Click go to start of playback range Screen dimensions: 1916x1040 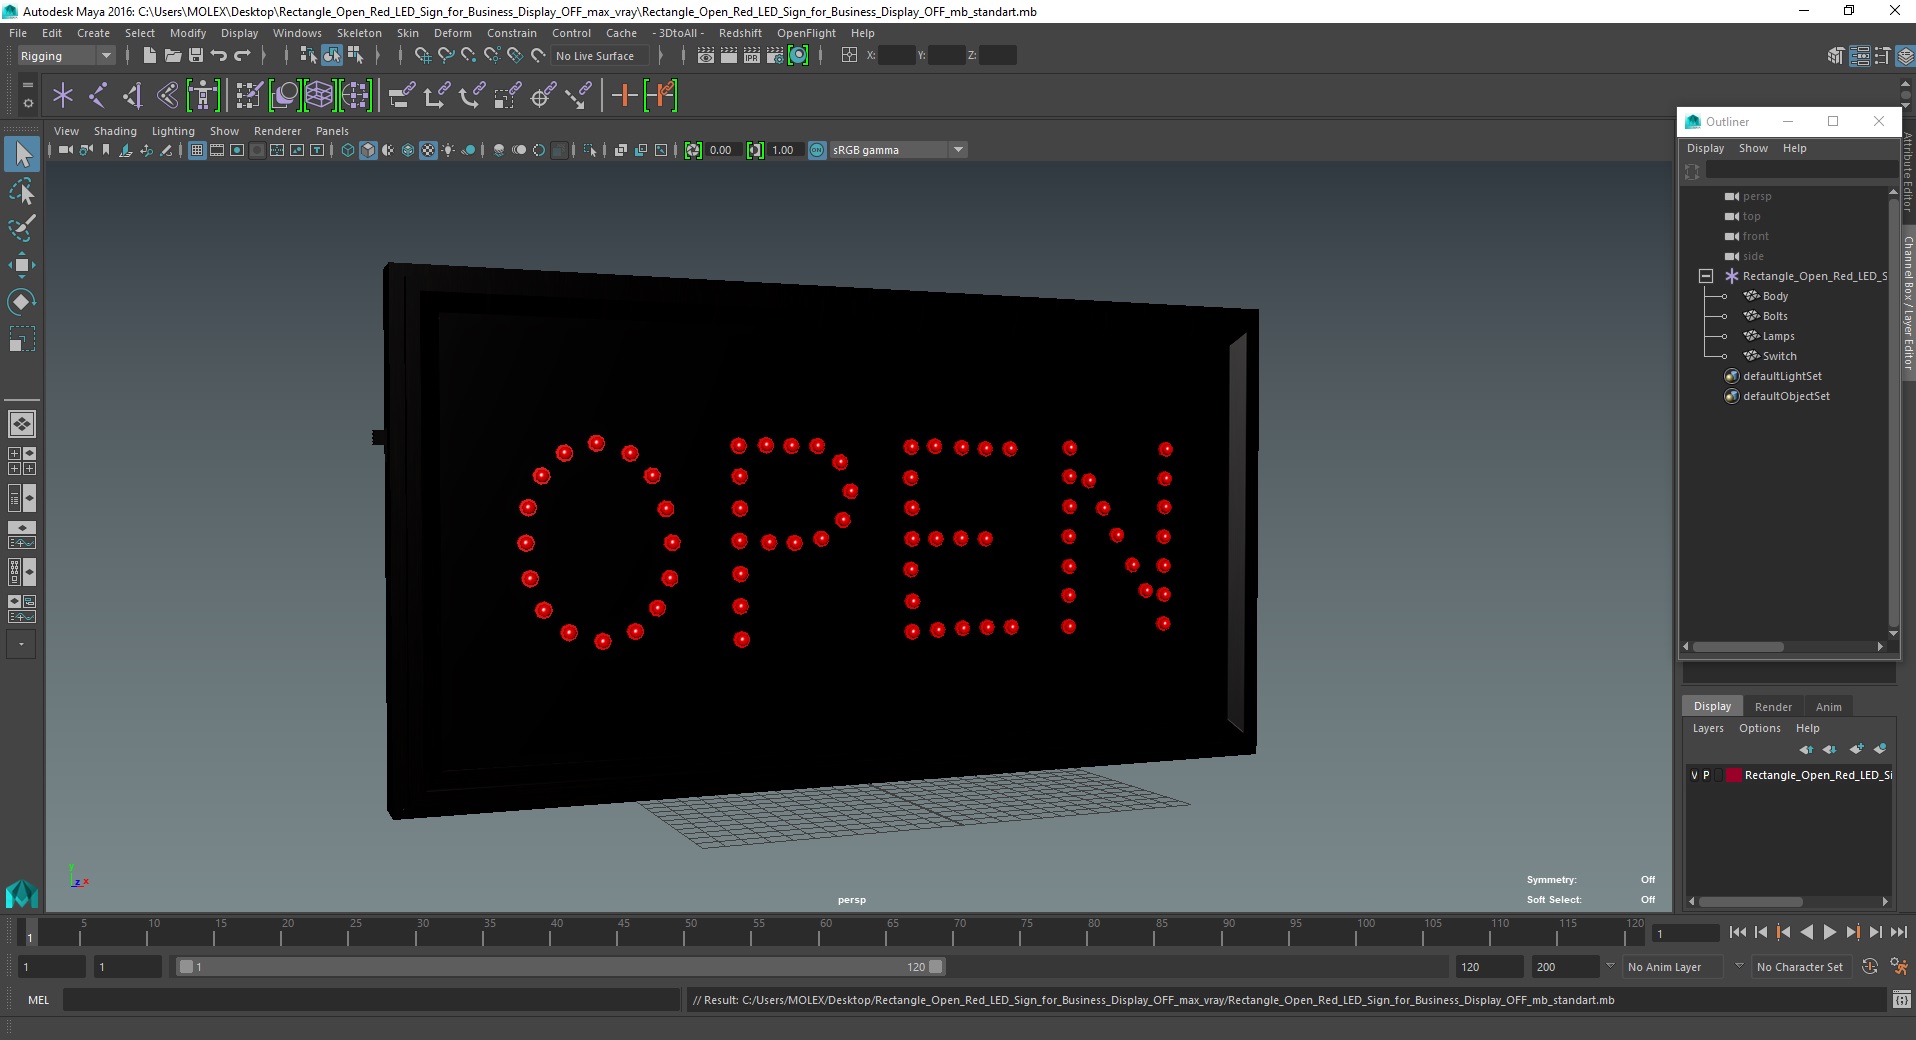click(x=1737, y=932)
